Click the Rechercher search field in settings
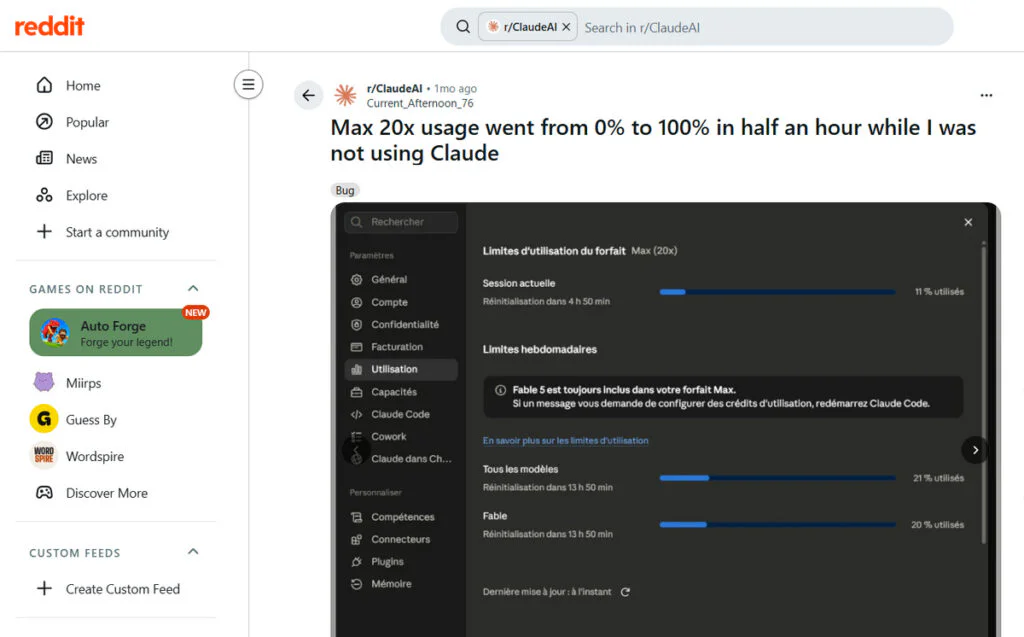The width and height of the screenshot is (1024, 637). [401, 222]
